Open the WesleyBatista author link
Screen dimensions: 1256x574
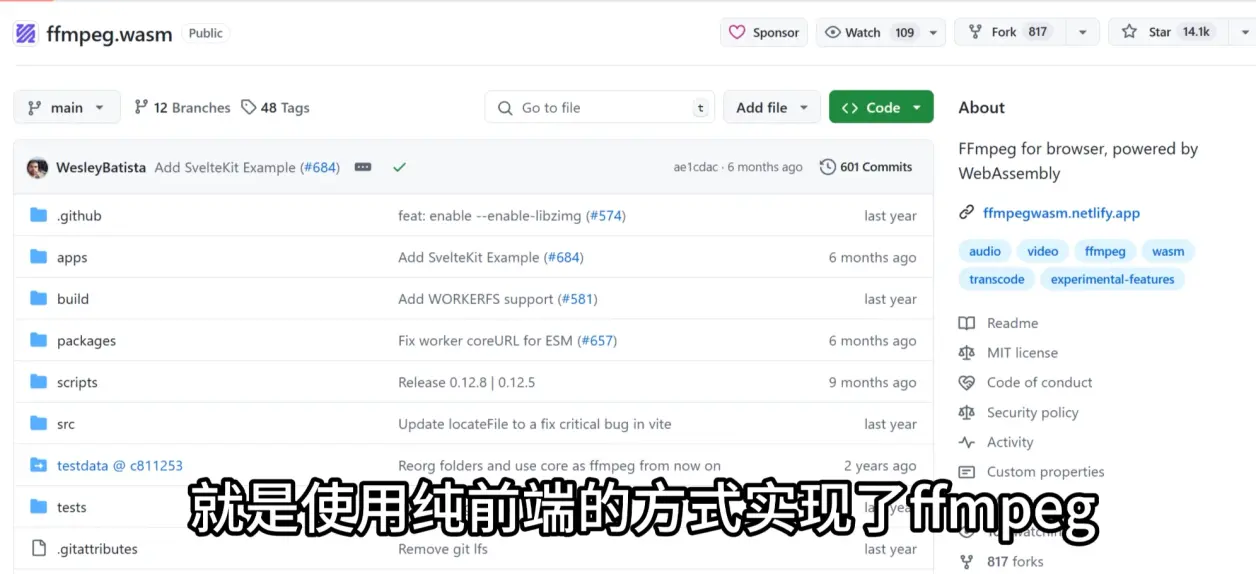(101, 167)
